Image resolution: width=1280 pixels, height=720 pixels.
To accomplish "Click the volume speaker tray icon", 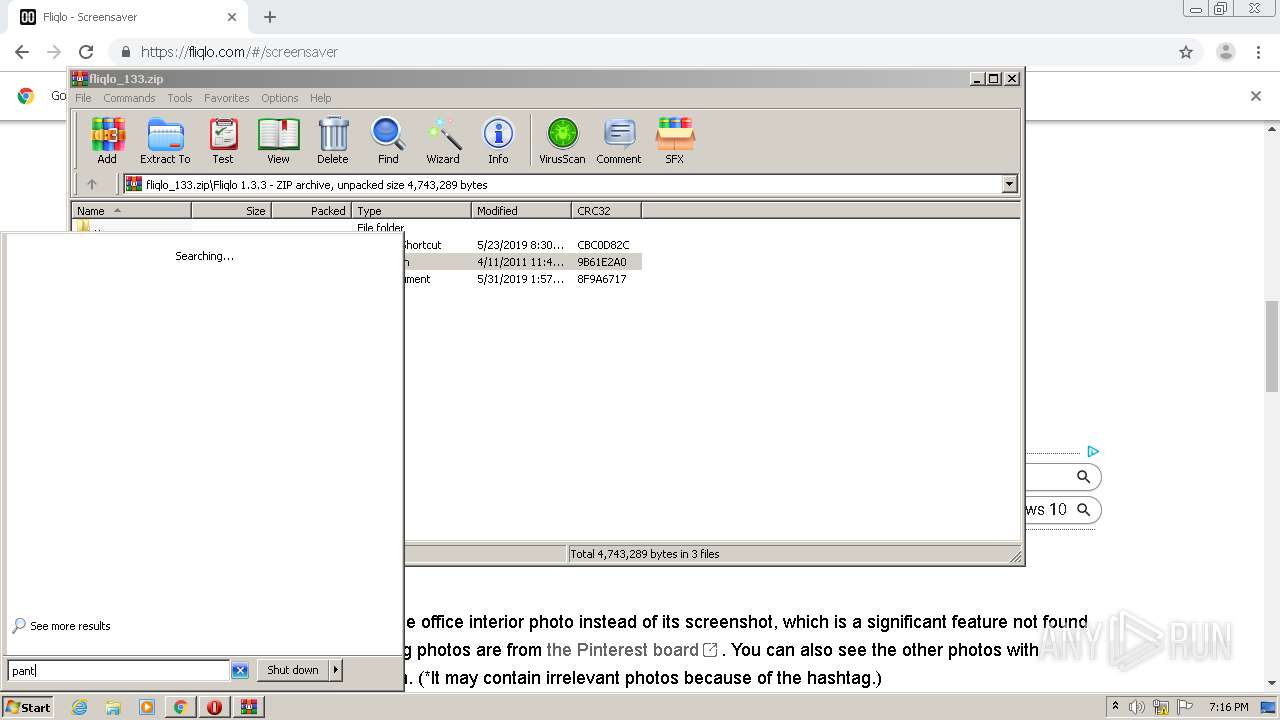I will (x=1137, y=707).
